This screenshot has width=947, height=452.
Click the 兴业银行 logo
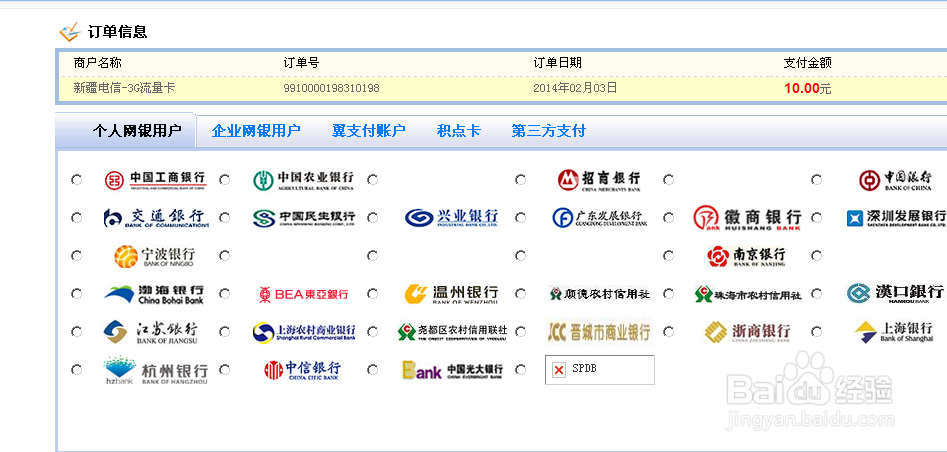(452, 218)
